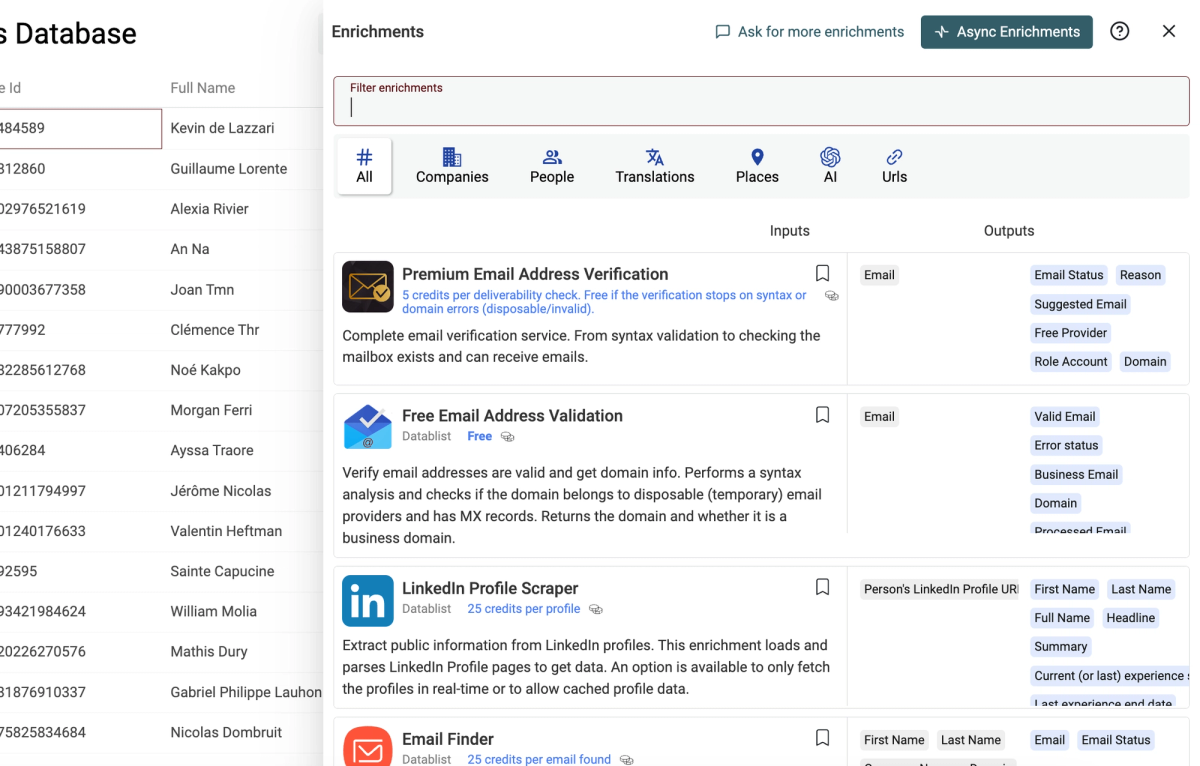The height and width of the screenshot is (766, 1200).
Task: Click Person's LinkedIn Profile URL input tag
Action: coord(940,590)
